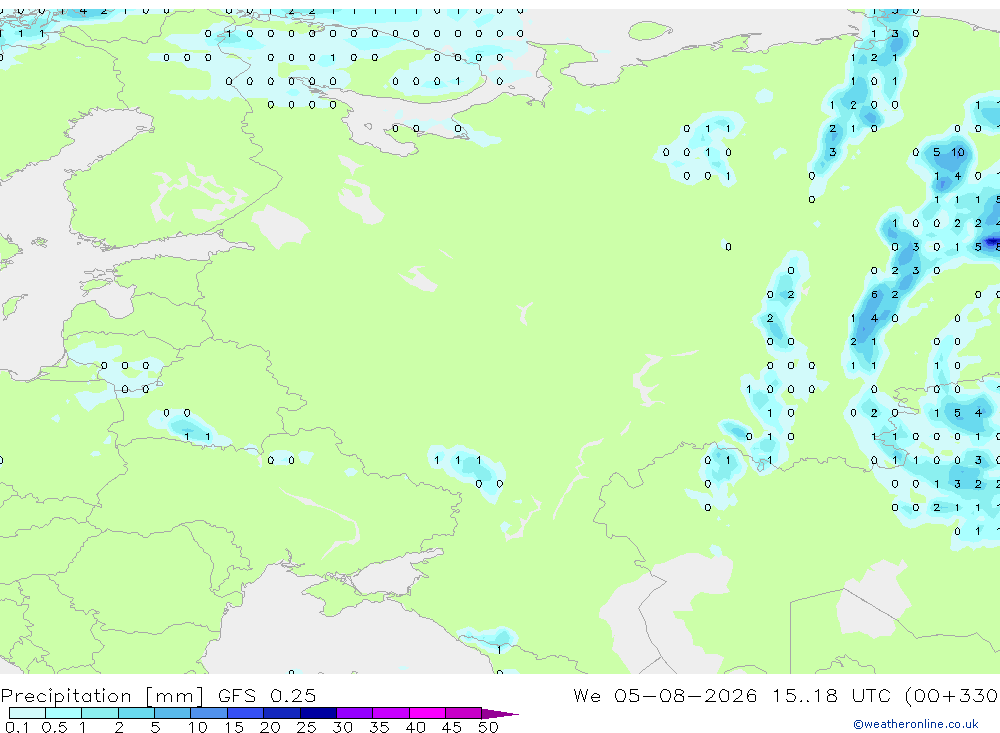The height and width of the screenshot is (733, 1000).
Task: Pick the 15–20 mm legend swatch
Action: coord(246,713)
